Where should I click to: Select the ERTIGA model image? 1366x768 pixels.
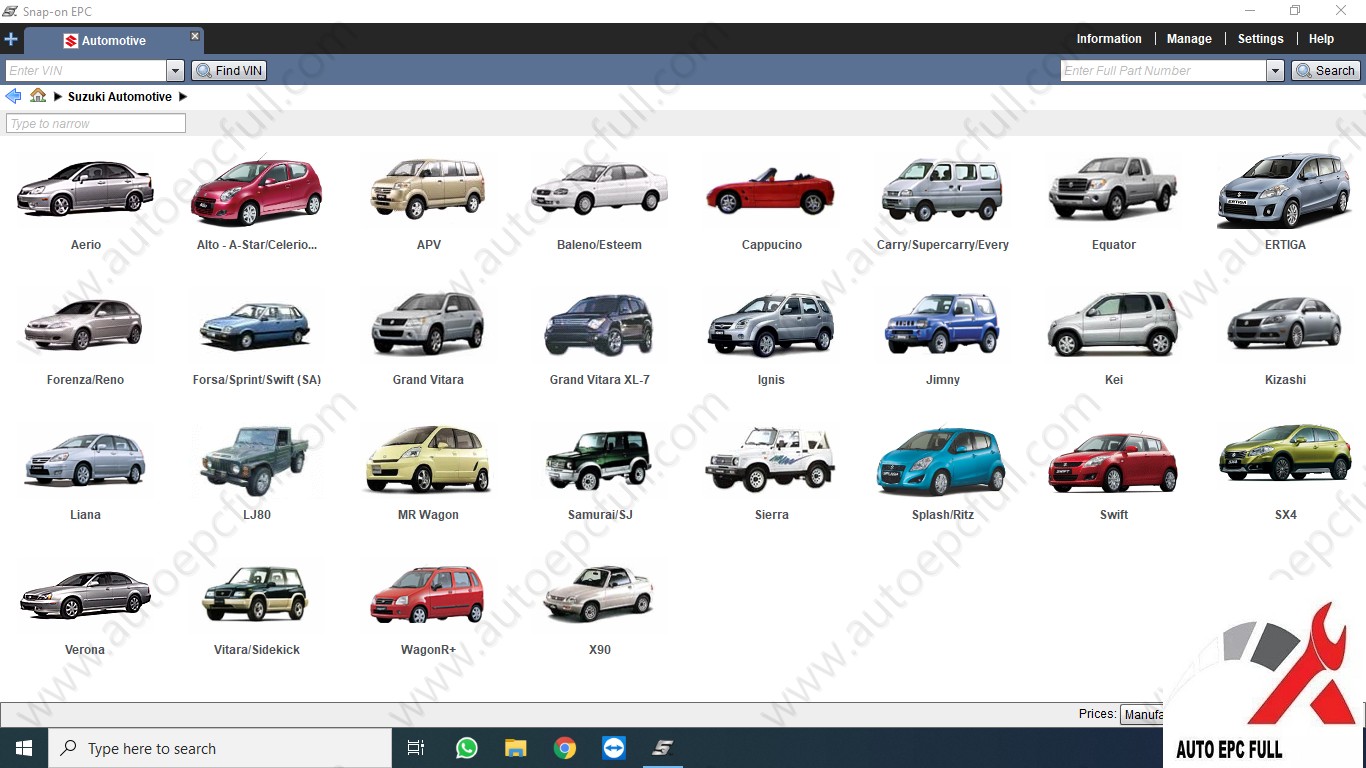tap(1284, 190)
